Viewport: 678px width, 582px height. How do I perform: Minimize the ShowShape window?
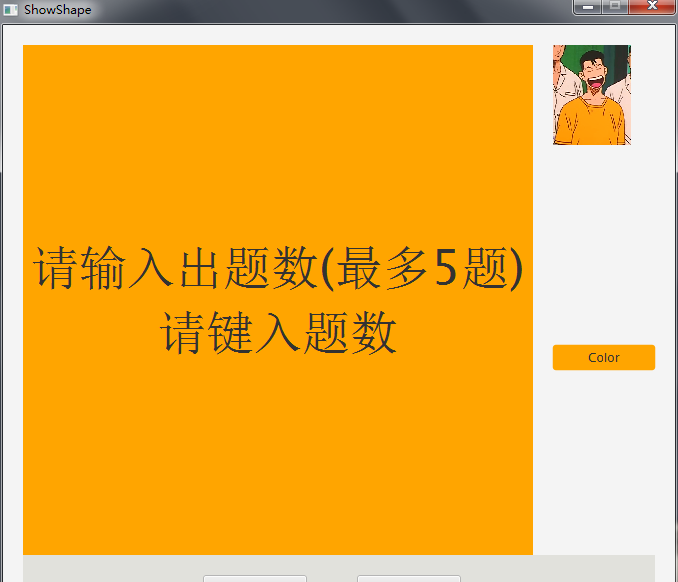[x=588, y=6]
